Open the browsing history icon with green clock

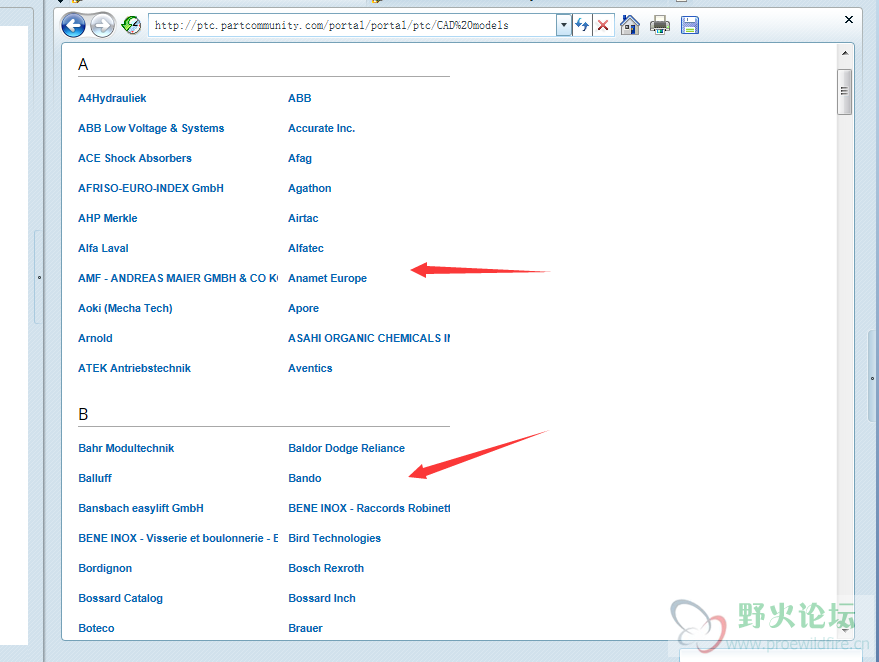click(132, 25)
